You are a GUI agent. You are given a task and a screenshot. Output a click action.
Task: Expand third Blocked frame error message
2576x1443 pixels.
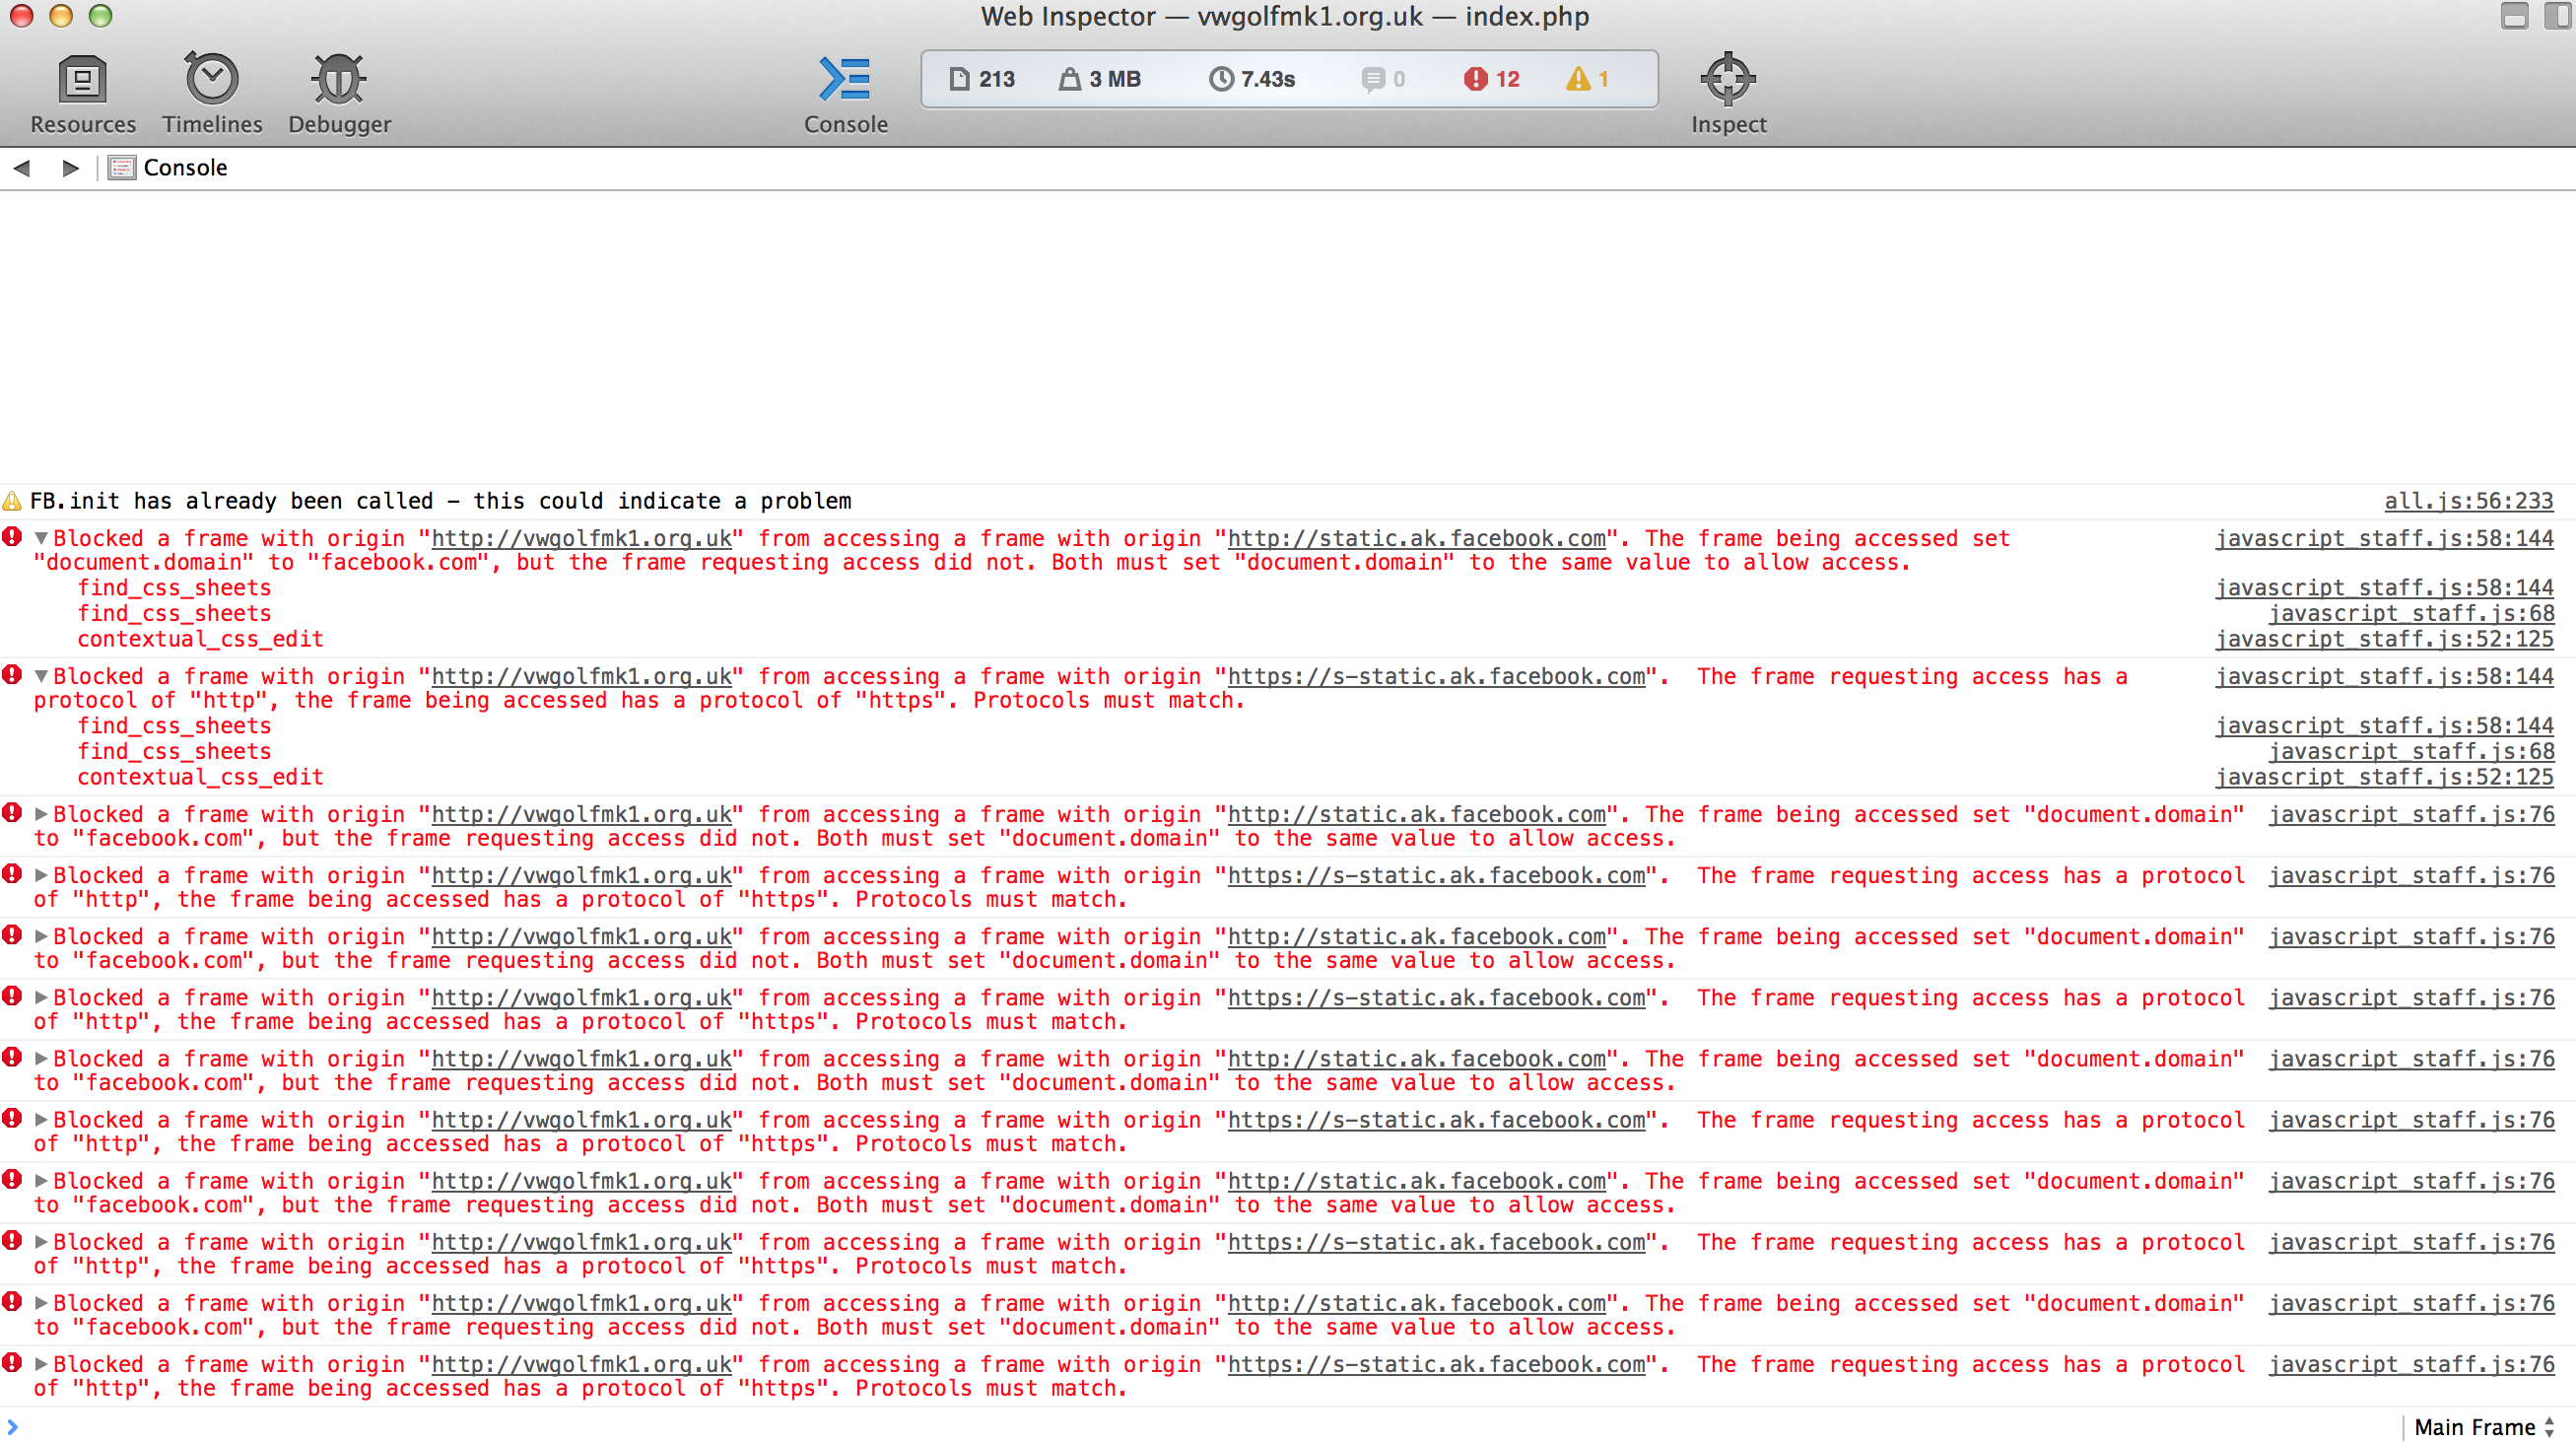[x=41, y=814]
